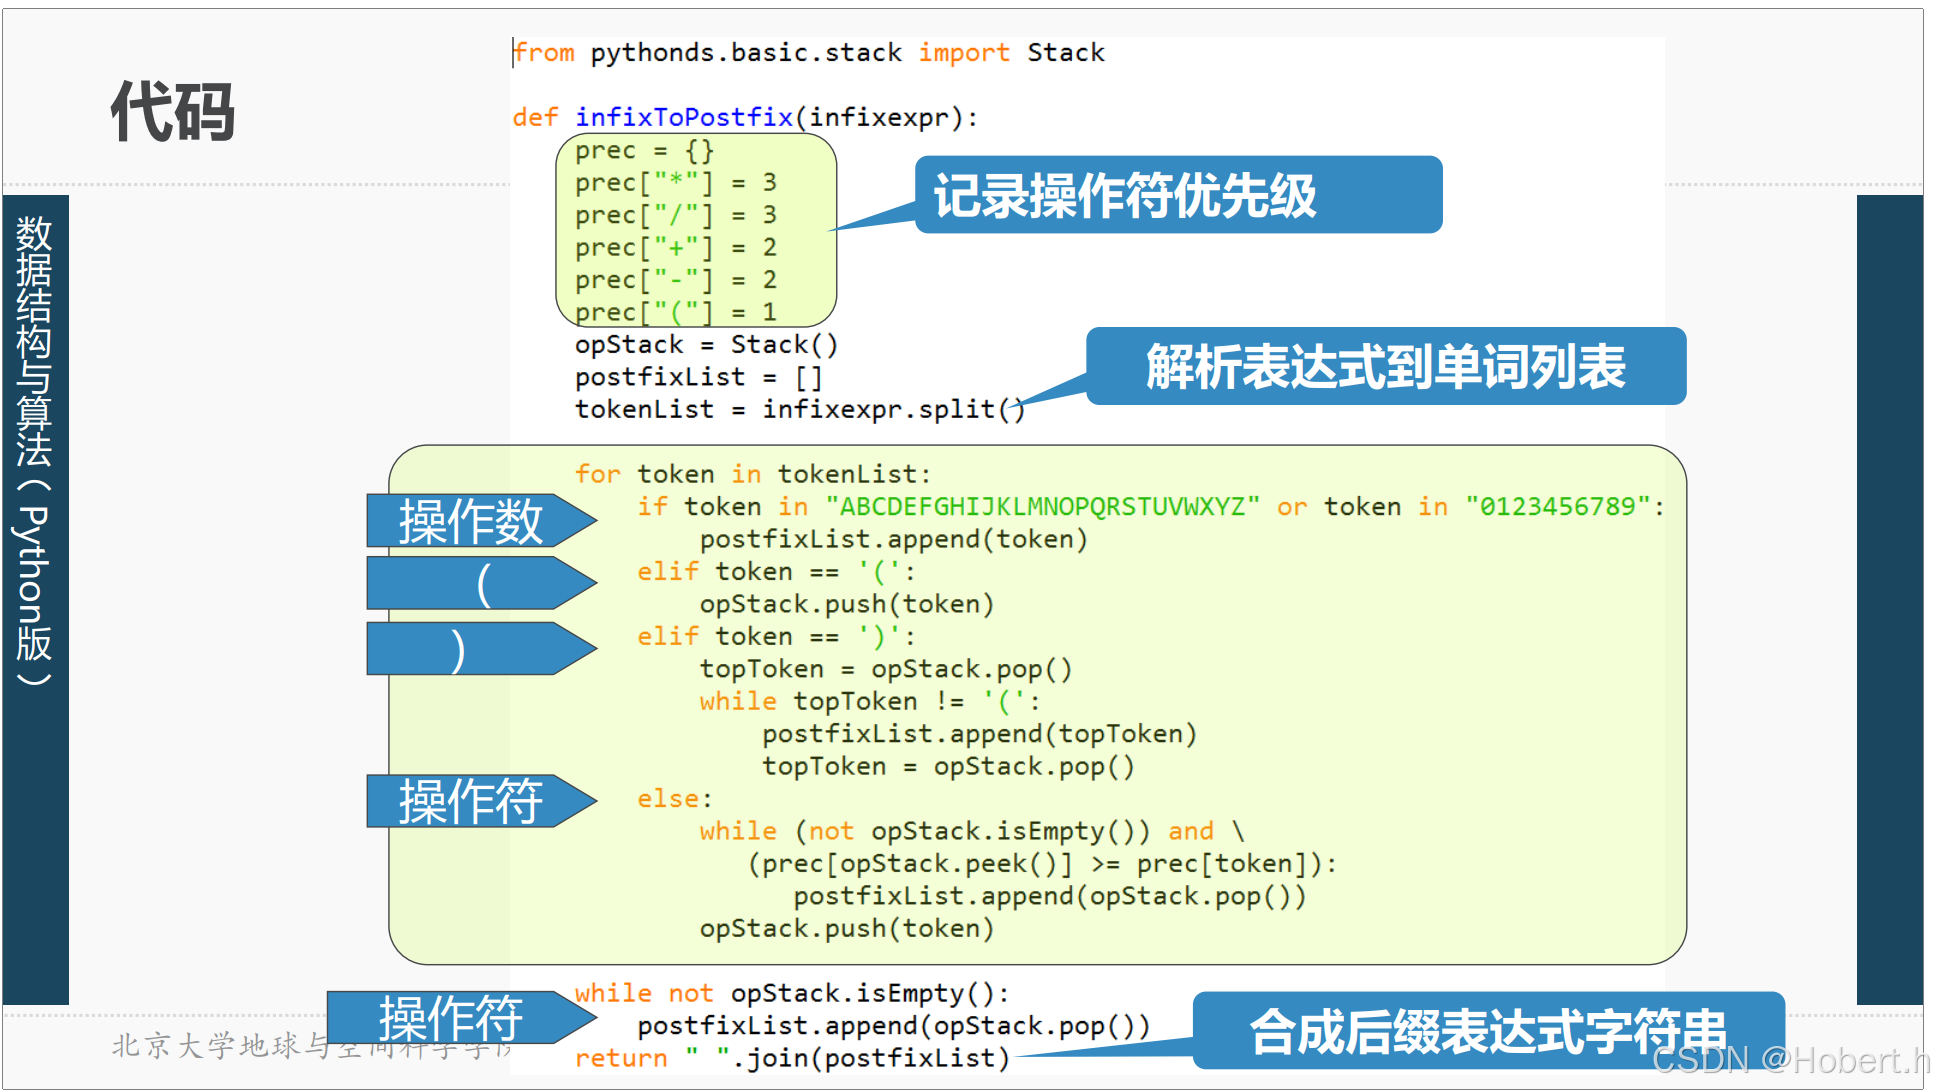Click the 'infixToPostfix' function name
The height and width of the screenshot is (1092, 1935).
point(684,117)
